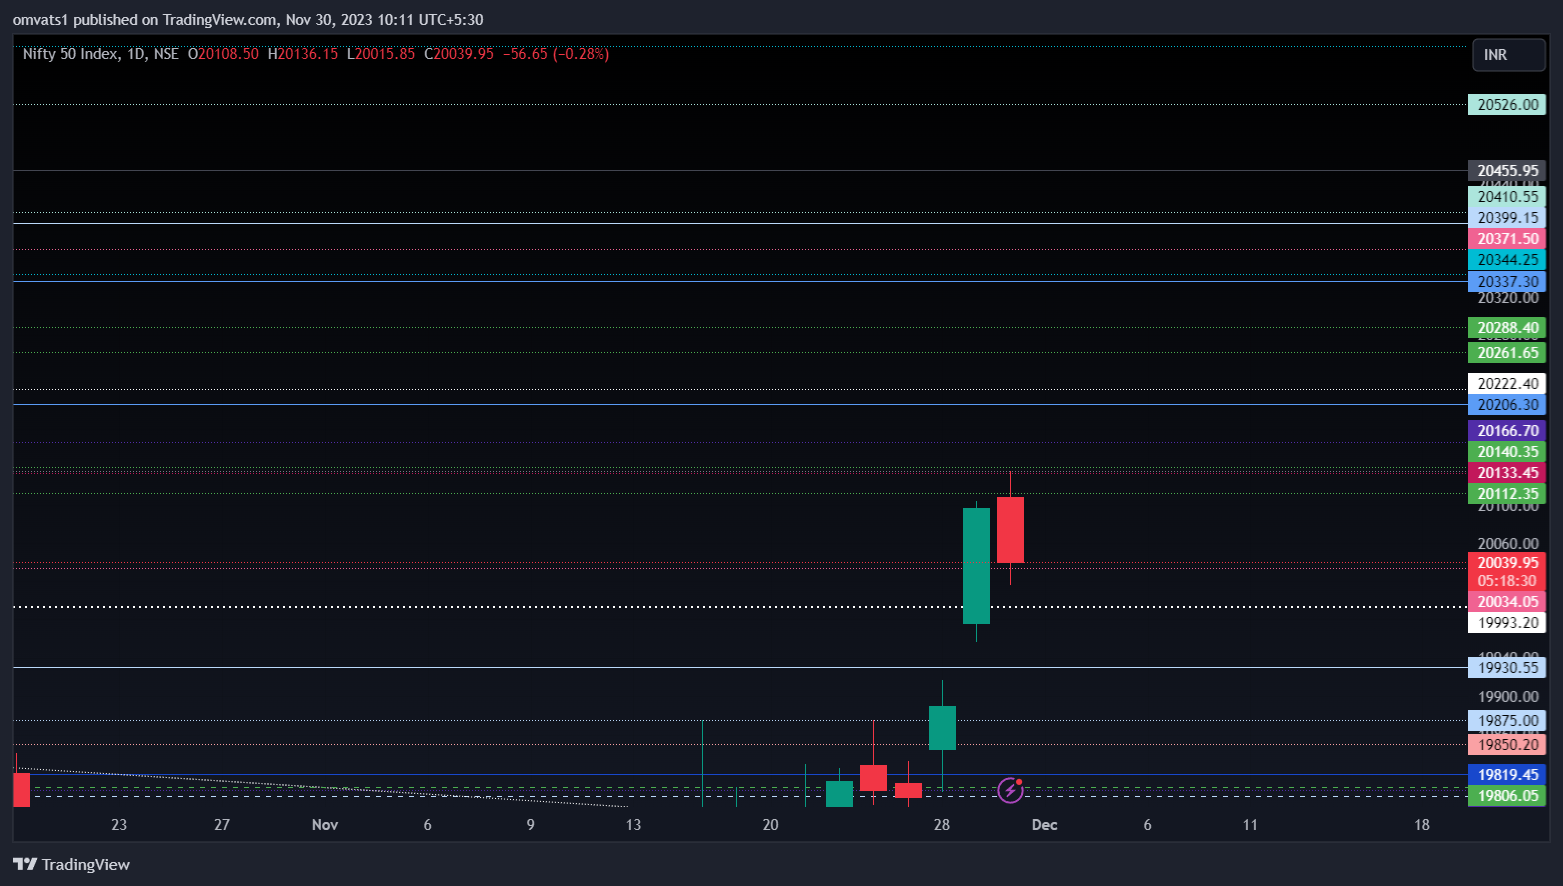1563x886 pixels.
Task: Click the high value H20136.15
Action: pos(303,54)
